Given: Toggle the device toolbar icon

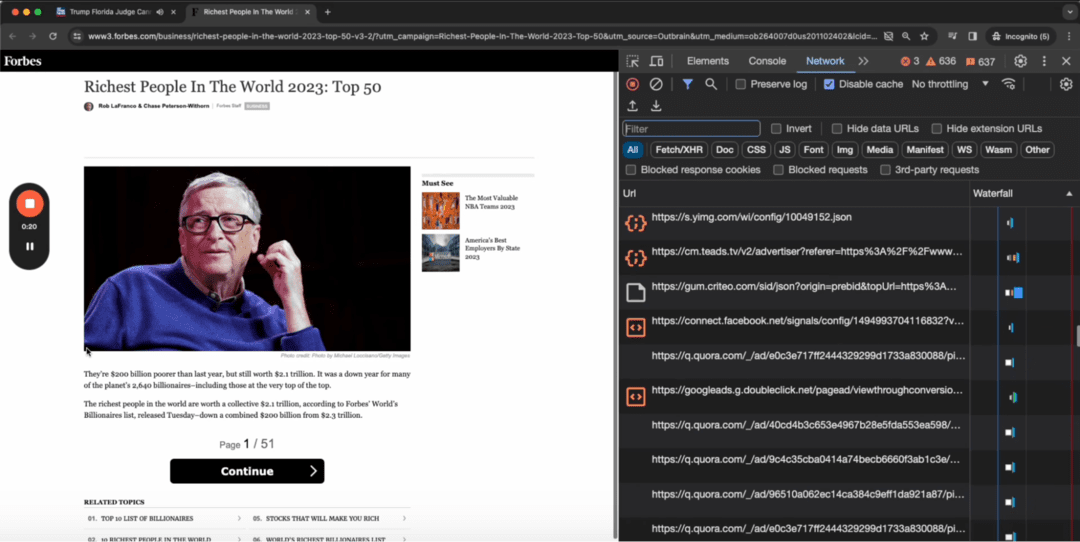Looking at the screenshot, I should point(656,61).
